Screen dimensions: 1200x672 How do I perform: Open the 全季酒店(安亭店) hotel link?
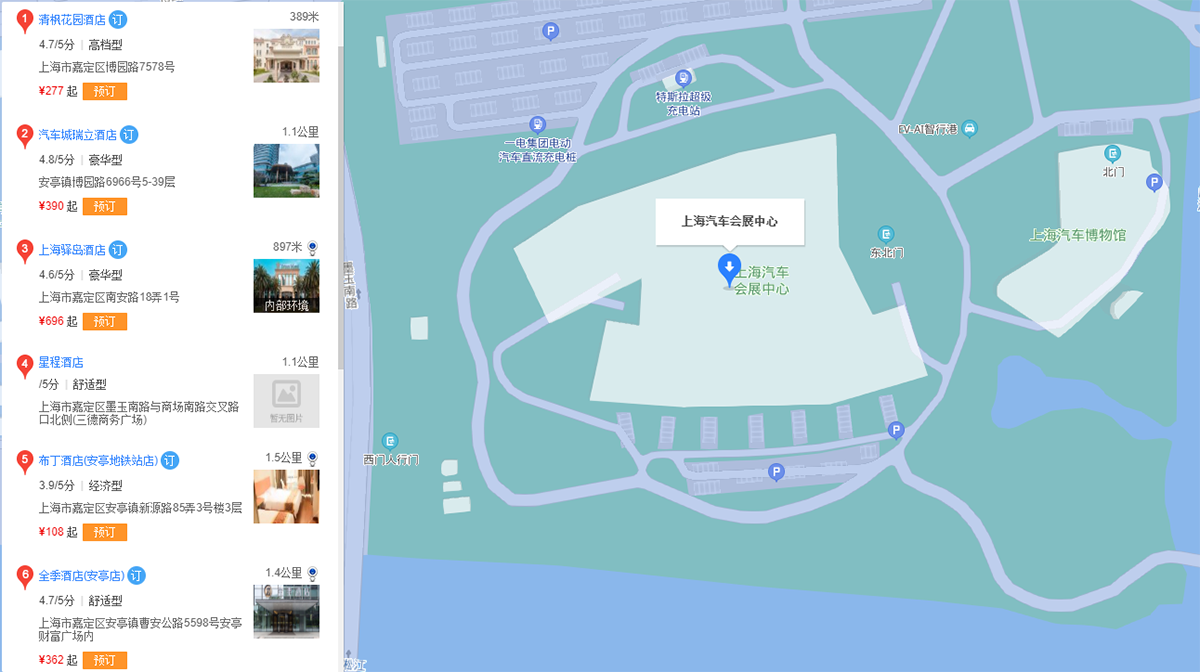coord(81,576)
